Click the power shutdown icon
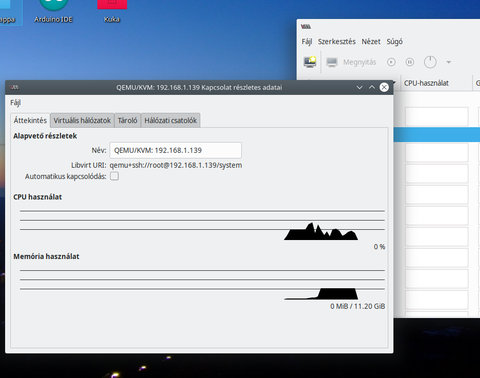 click(x=430, y=62)
